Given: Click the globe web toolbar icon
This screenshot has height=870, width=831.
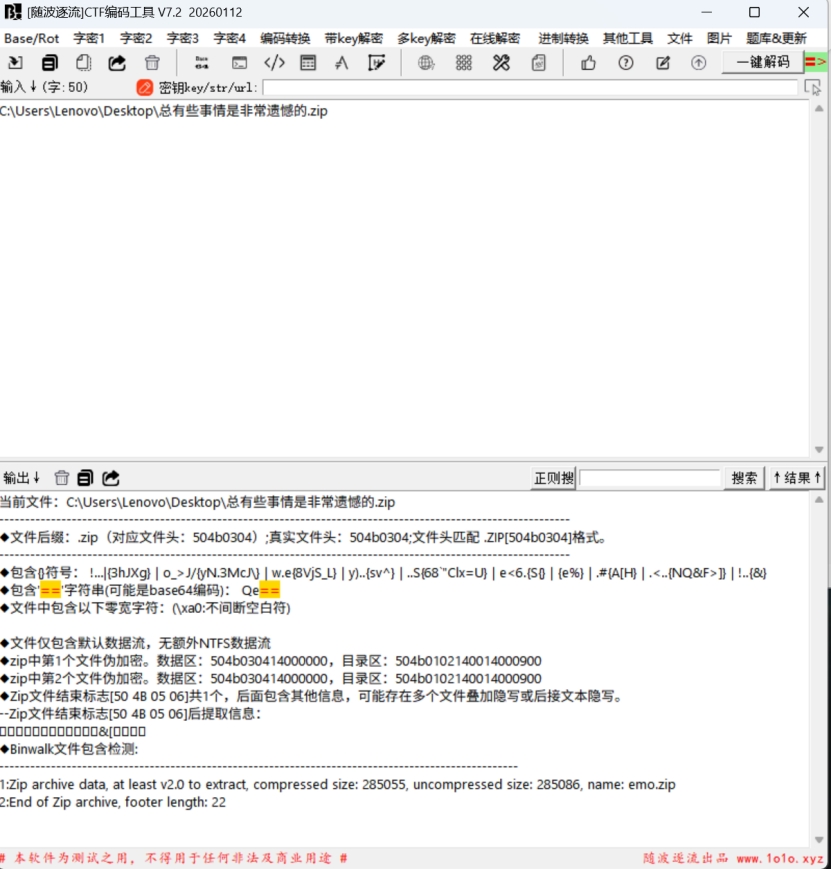Looking at the screenshot, I should coord(426,63).
